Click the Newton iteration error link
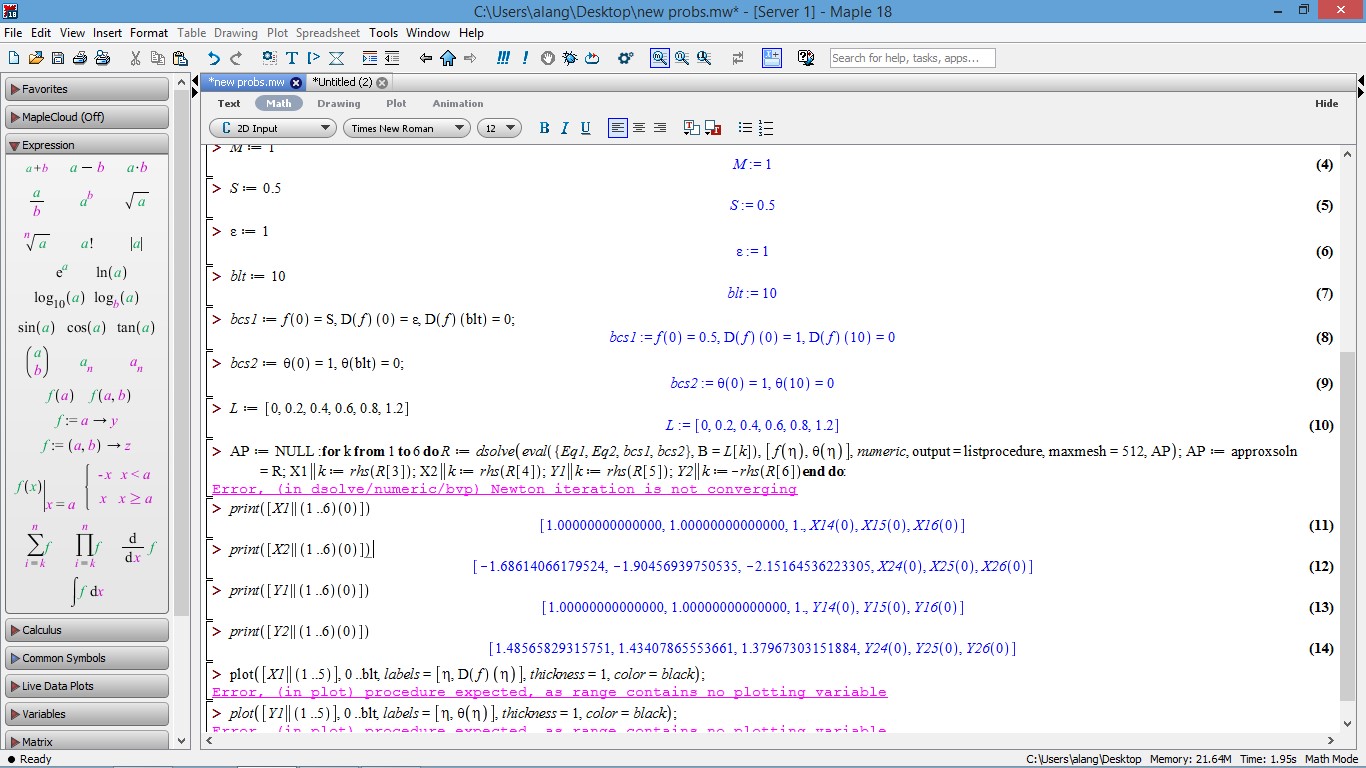 [x=505, y=489]
